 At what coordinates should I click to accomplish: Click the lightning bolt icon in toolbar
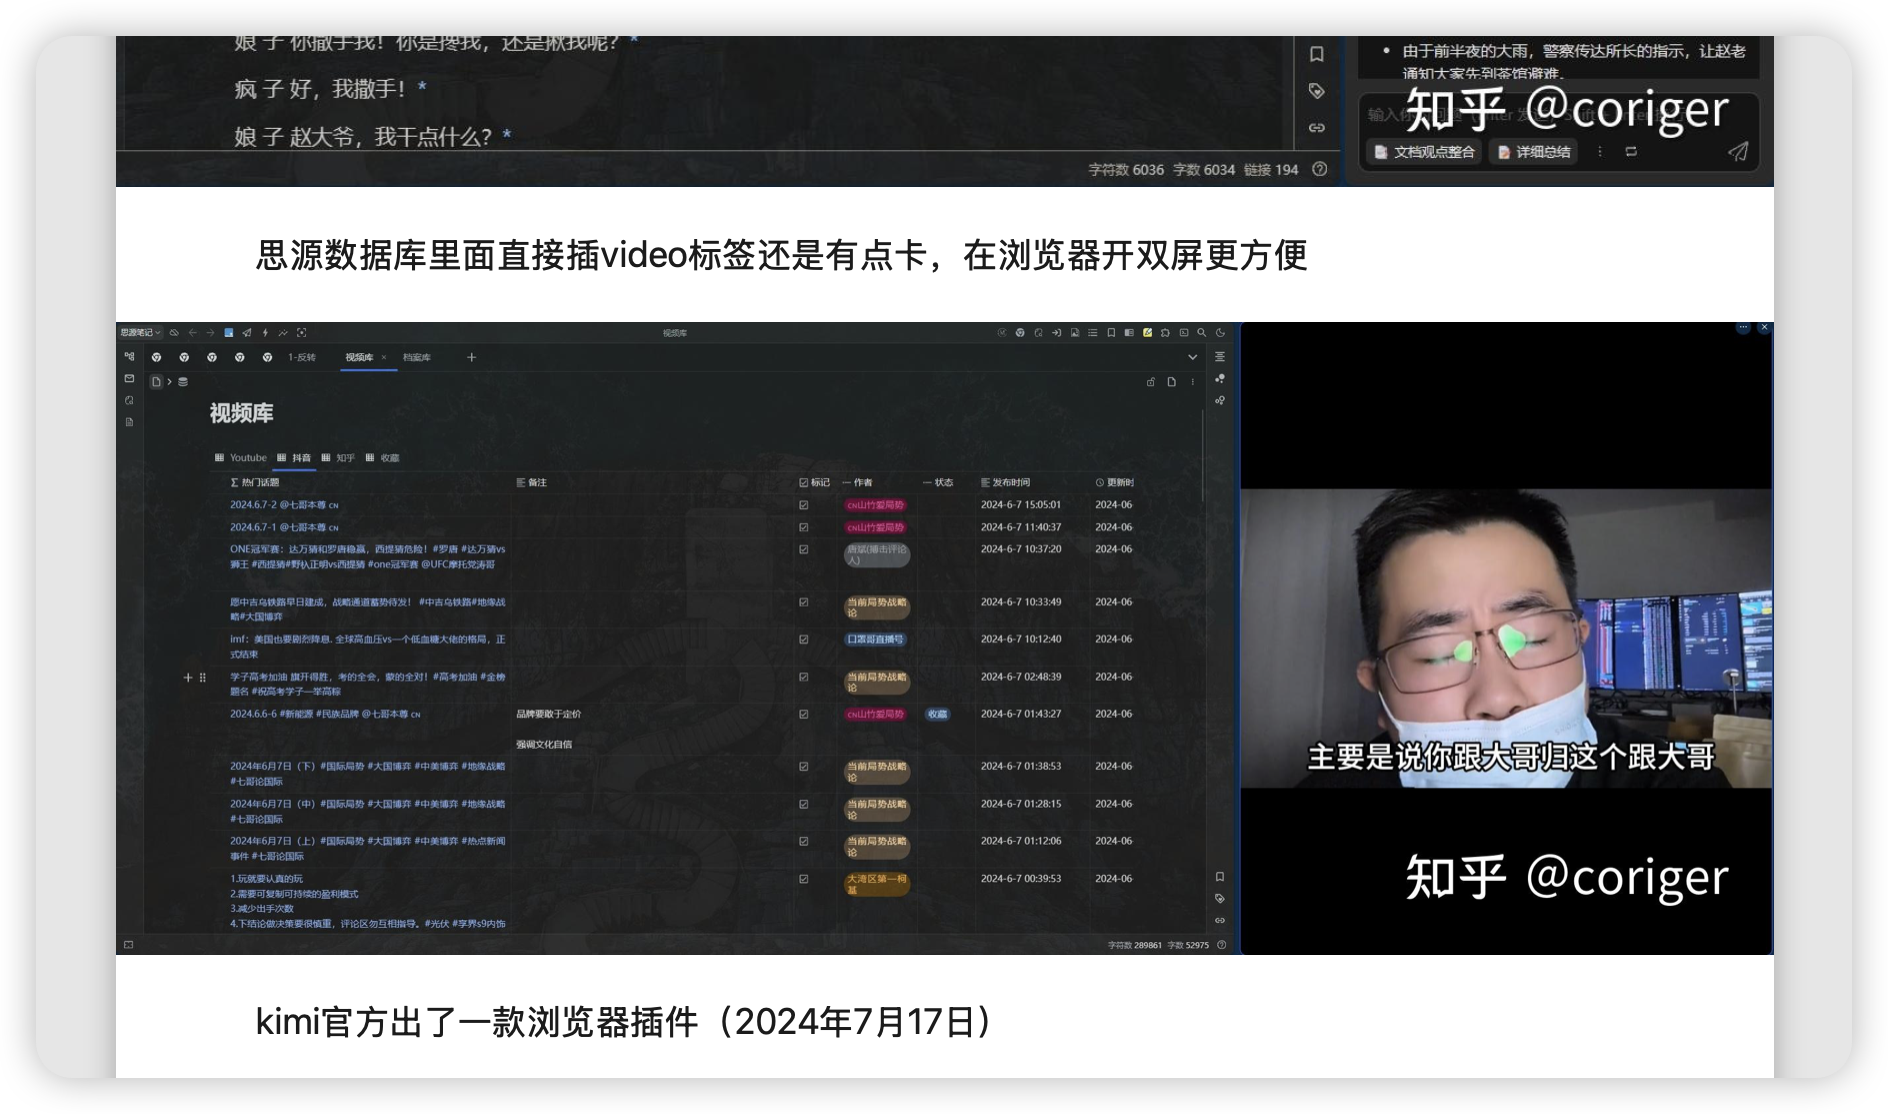tap(265, 332)
